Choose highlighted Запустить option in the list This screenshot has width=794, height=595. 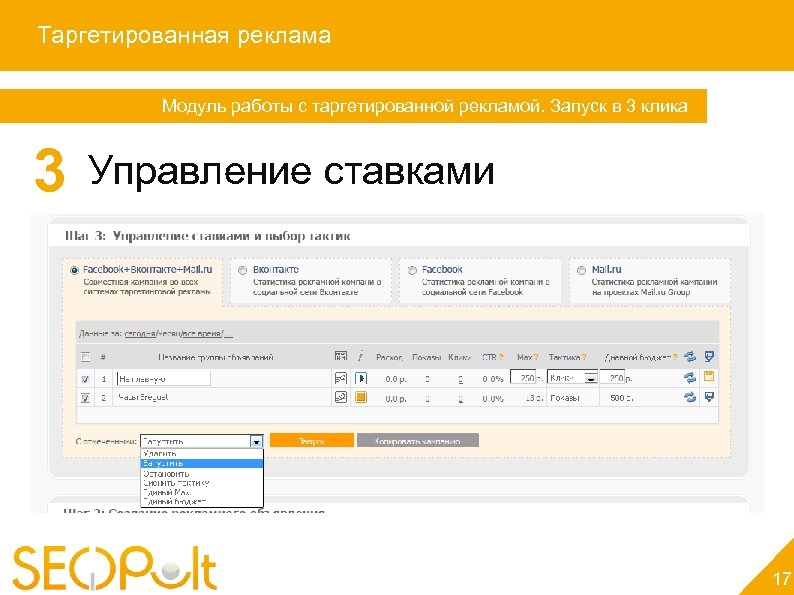point(202,463)
